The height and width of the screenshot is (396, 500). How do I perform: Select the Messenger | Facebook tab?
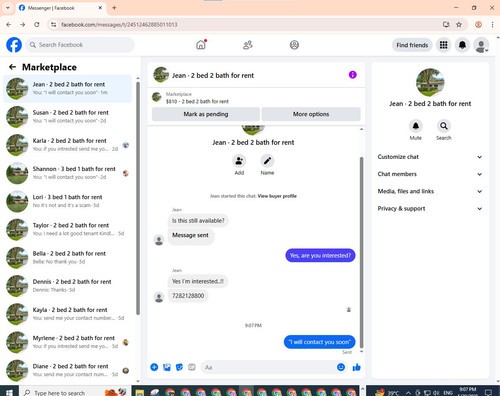point(60,8)
